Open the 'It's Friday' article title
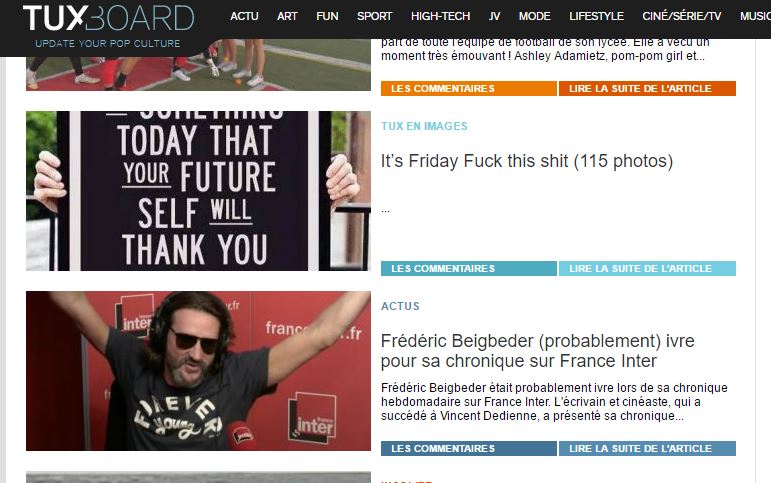Image resolution: width=771 pixels, height=483 pixels. 527,161
